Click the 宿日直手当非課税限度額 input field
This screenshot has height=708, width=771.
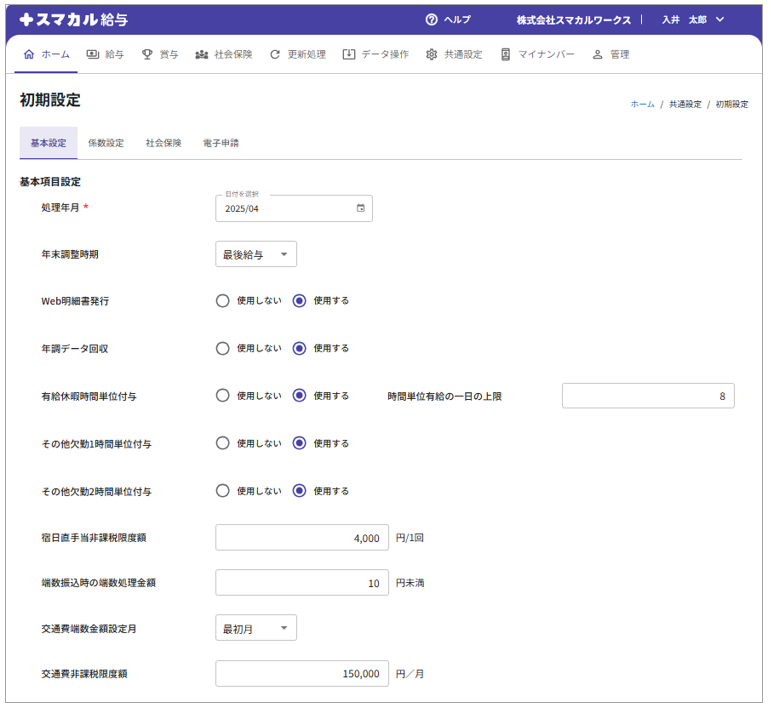coord(302,538)
